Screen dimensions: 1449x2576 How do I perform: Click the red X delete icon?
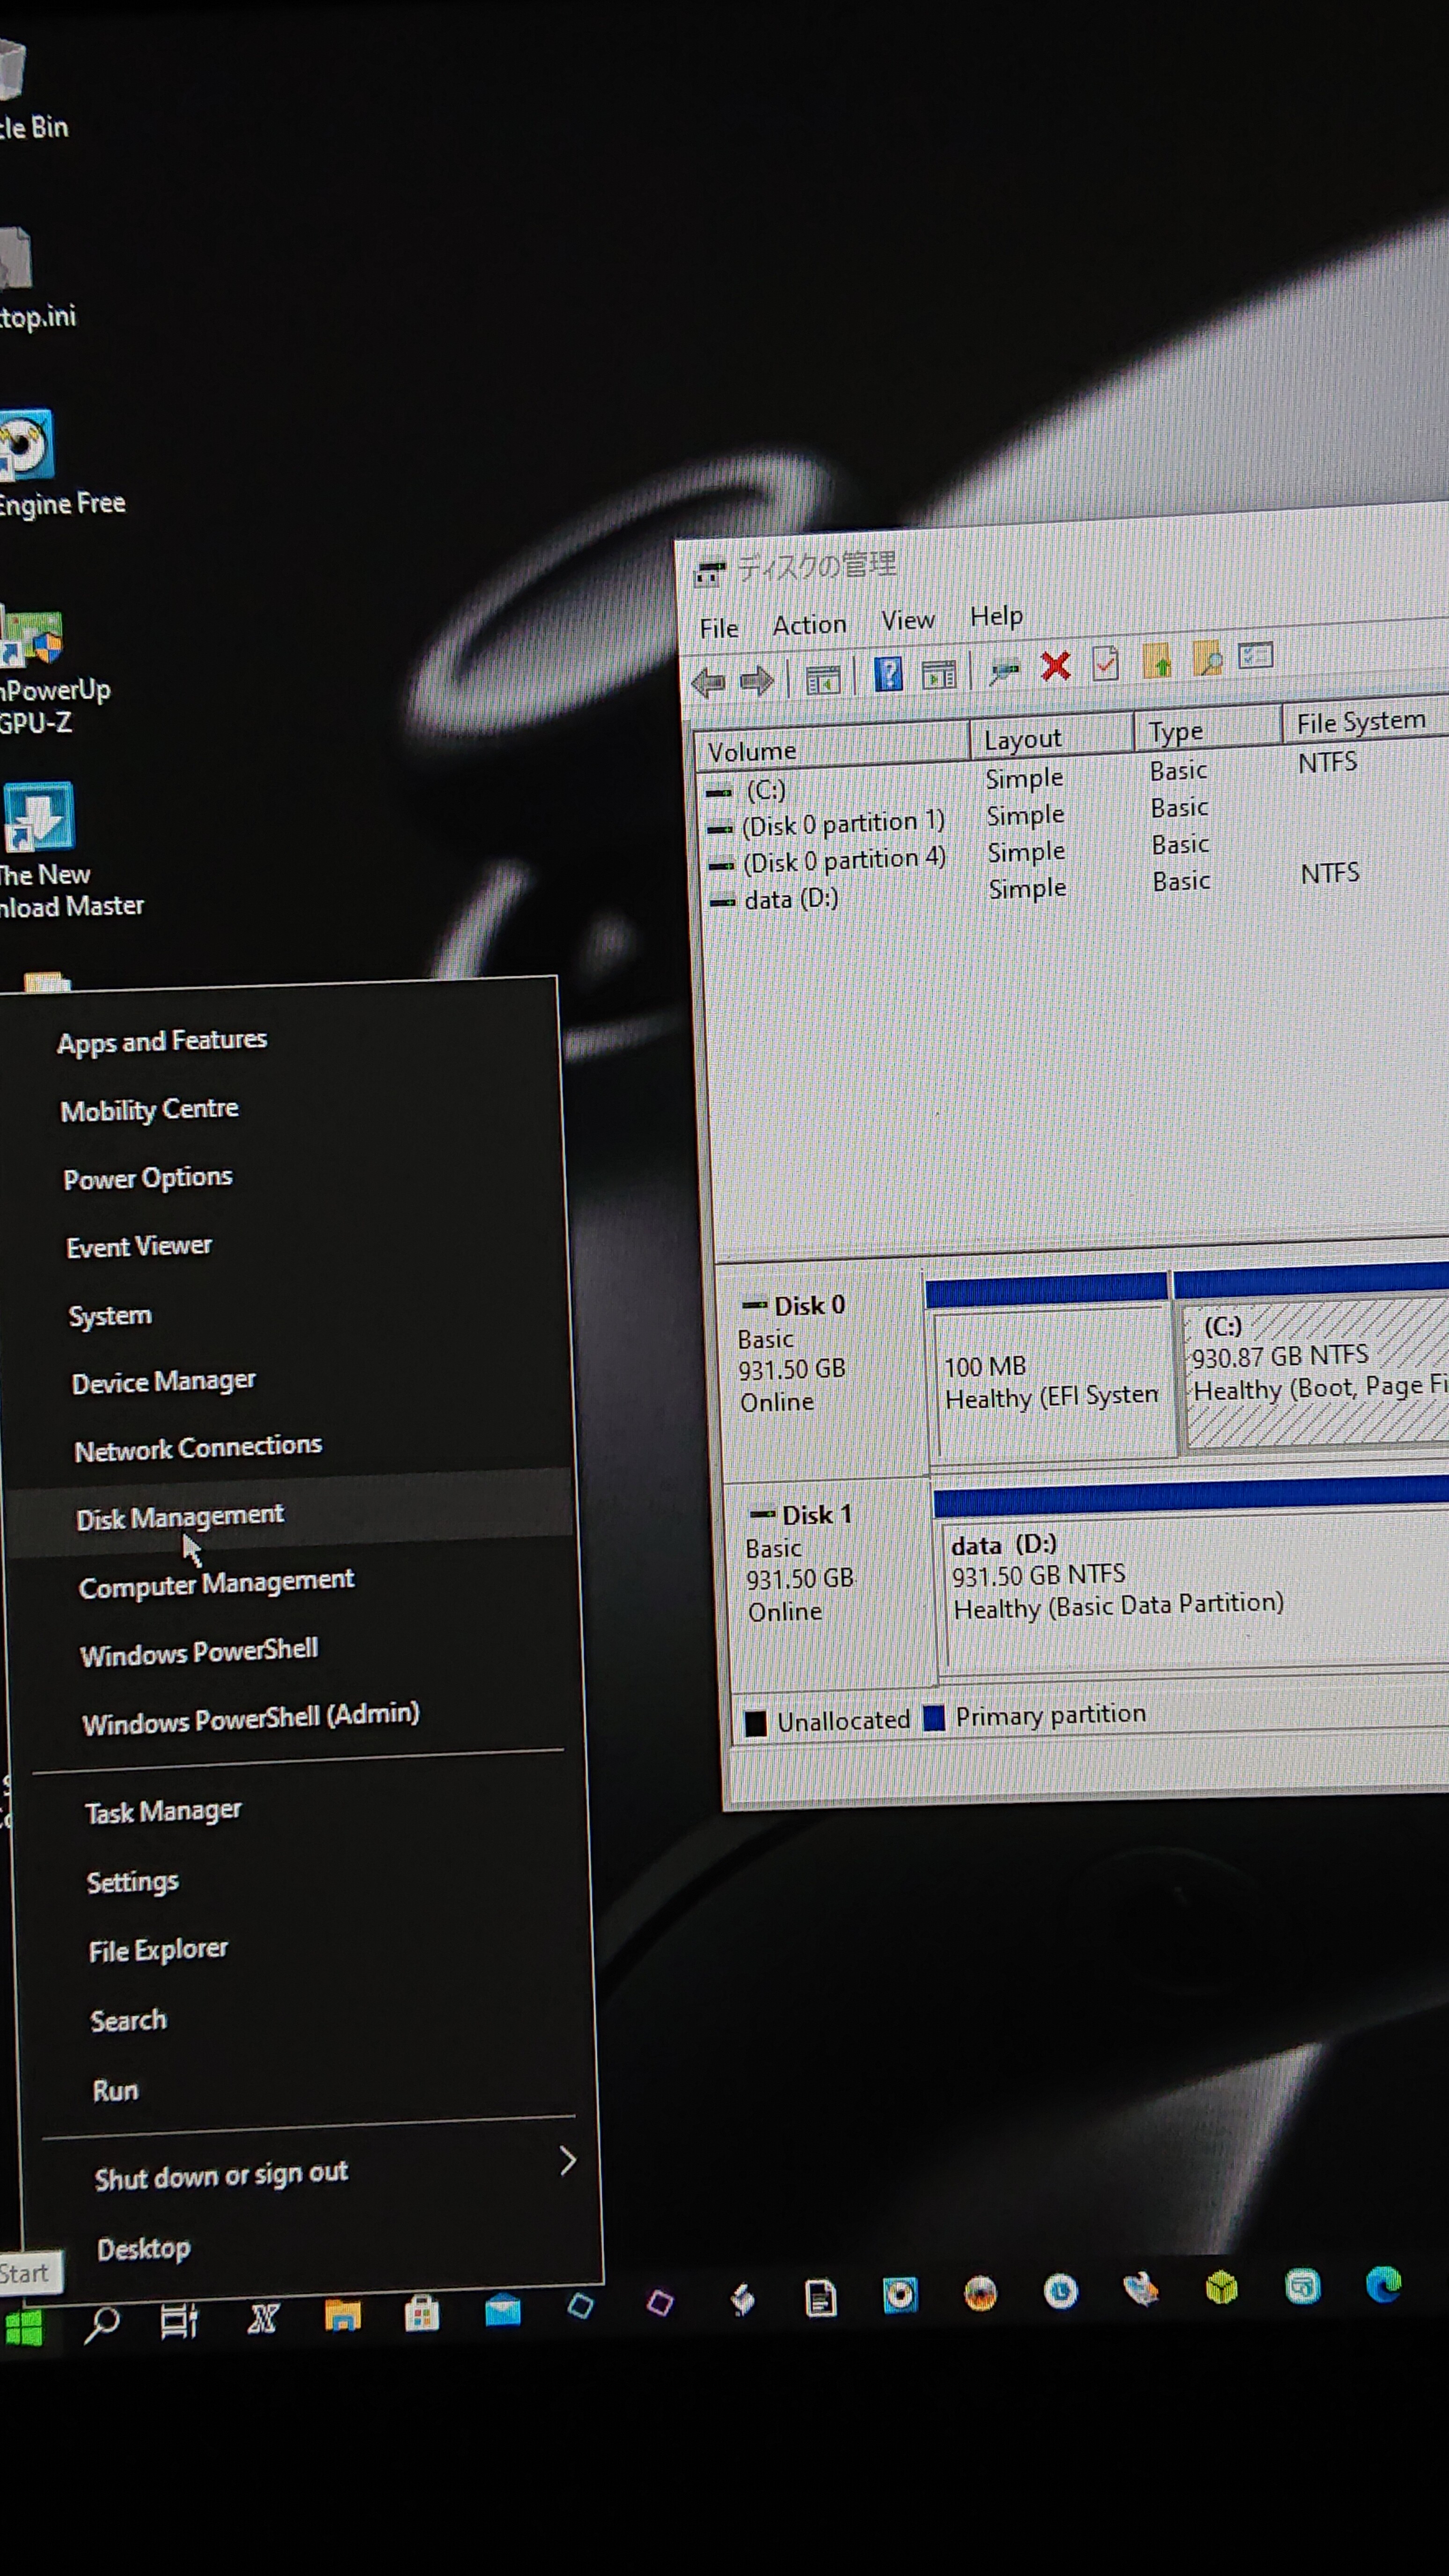click(1055, 666)
